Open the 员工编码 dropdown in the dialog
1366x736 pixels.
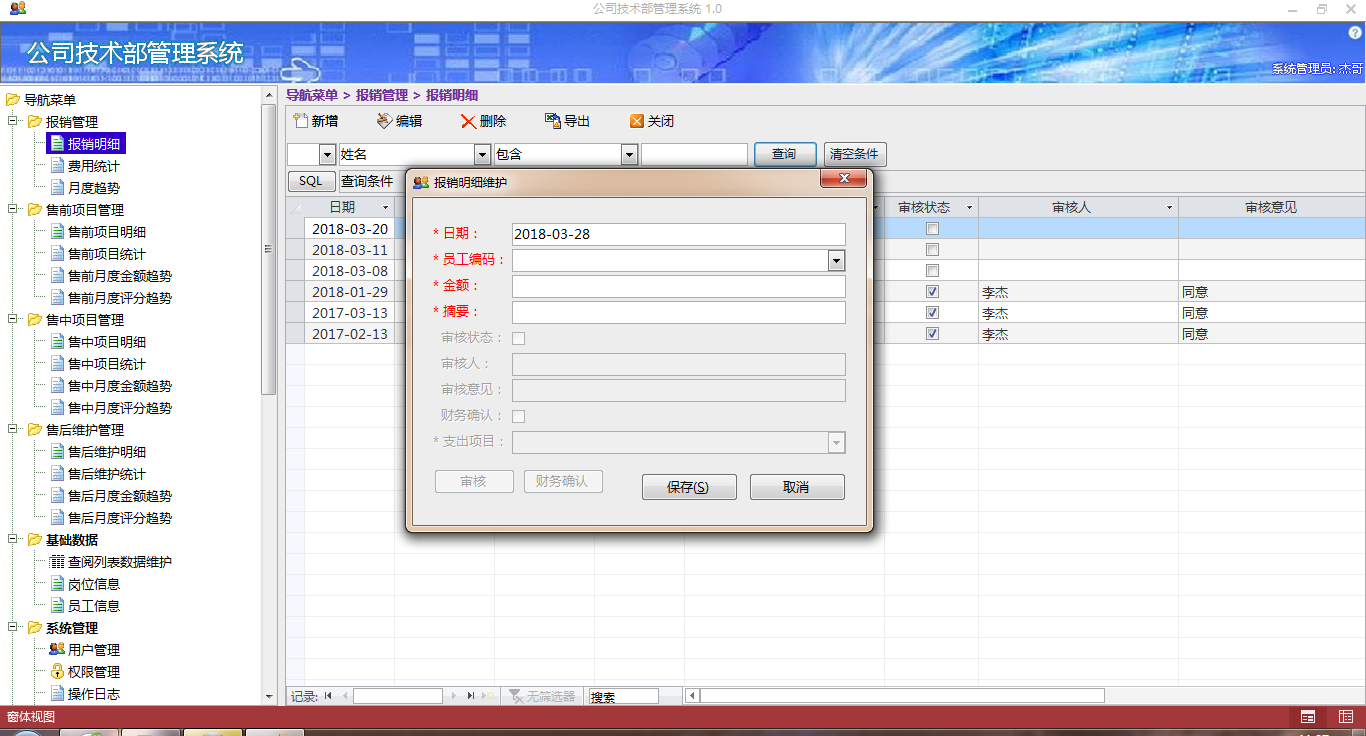836,261
